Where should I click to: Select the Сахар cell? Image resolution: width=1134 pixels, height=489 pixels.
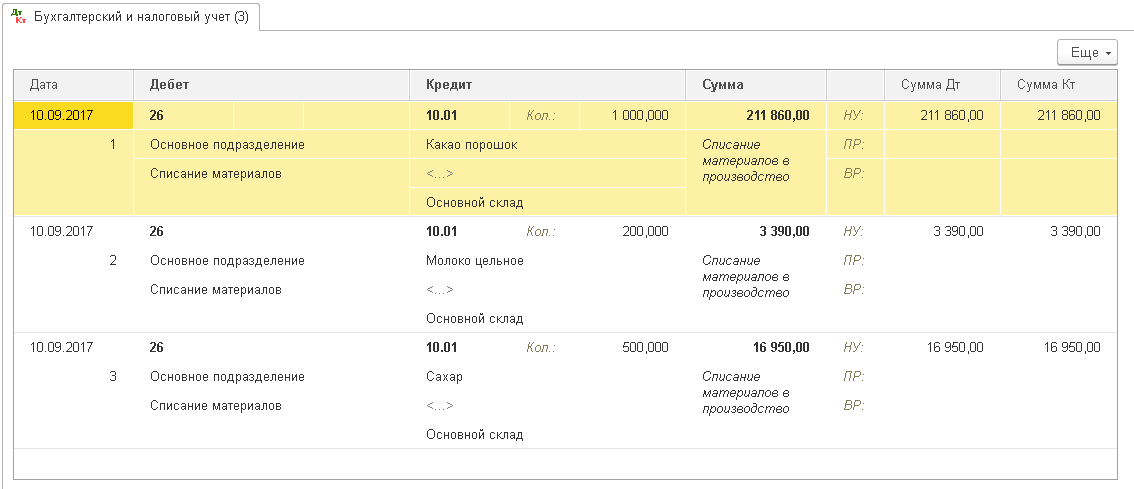pyautogui.click(x=547, y=377)
